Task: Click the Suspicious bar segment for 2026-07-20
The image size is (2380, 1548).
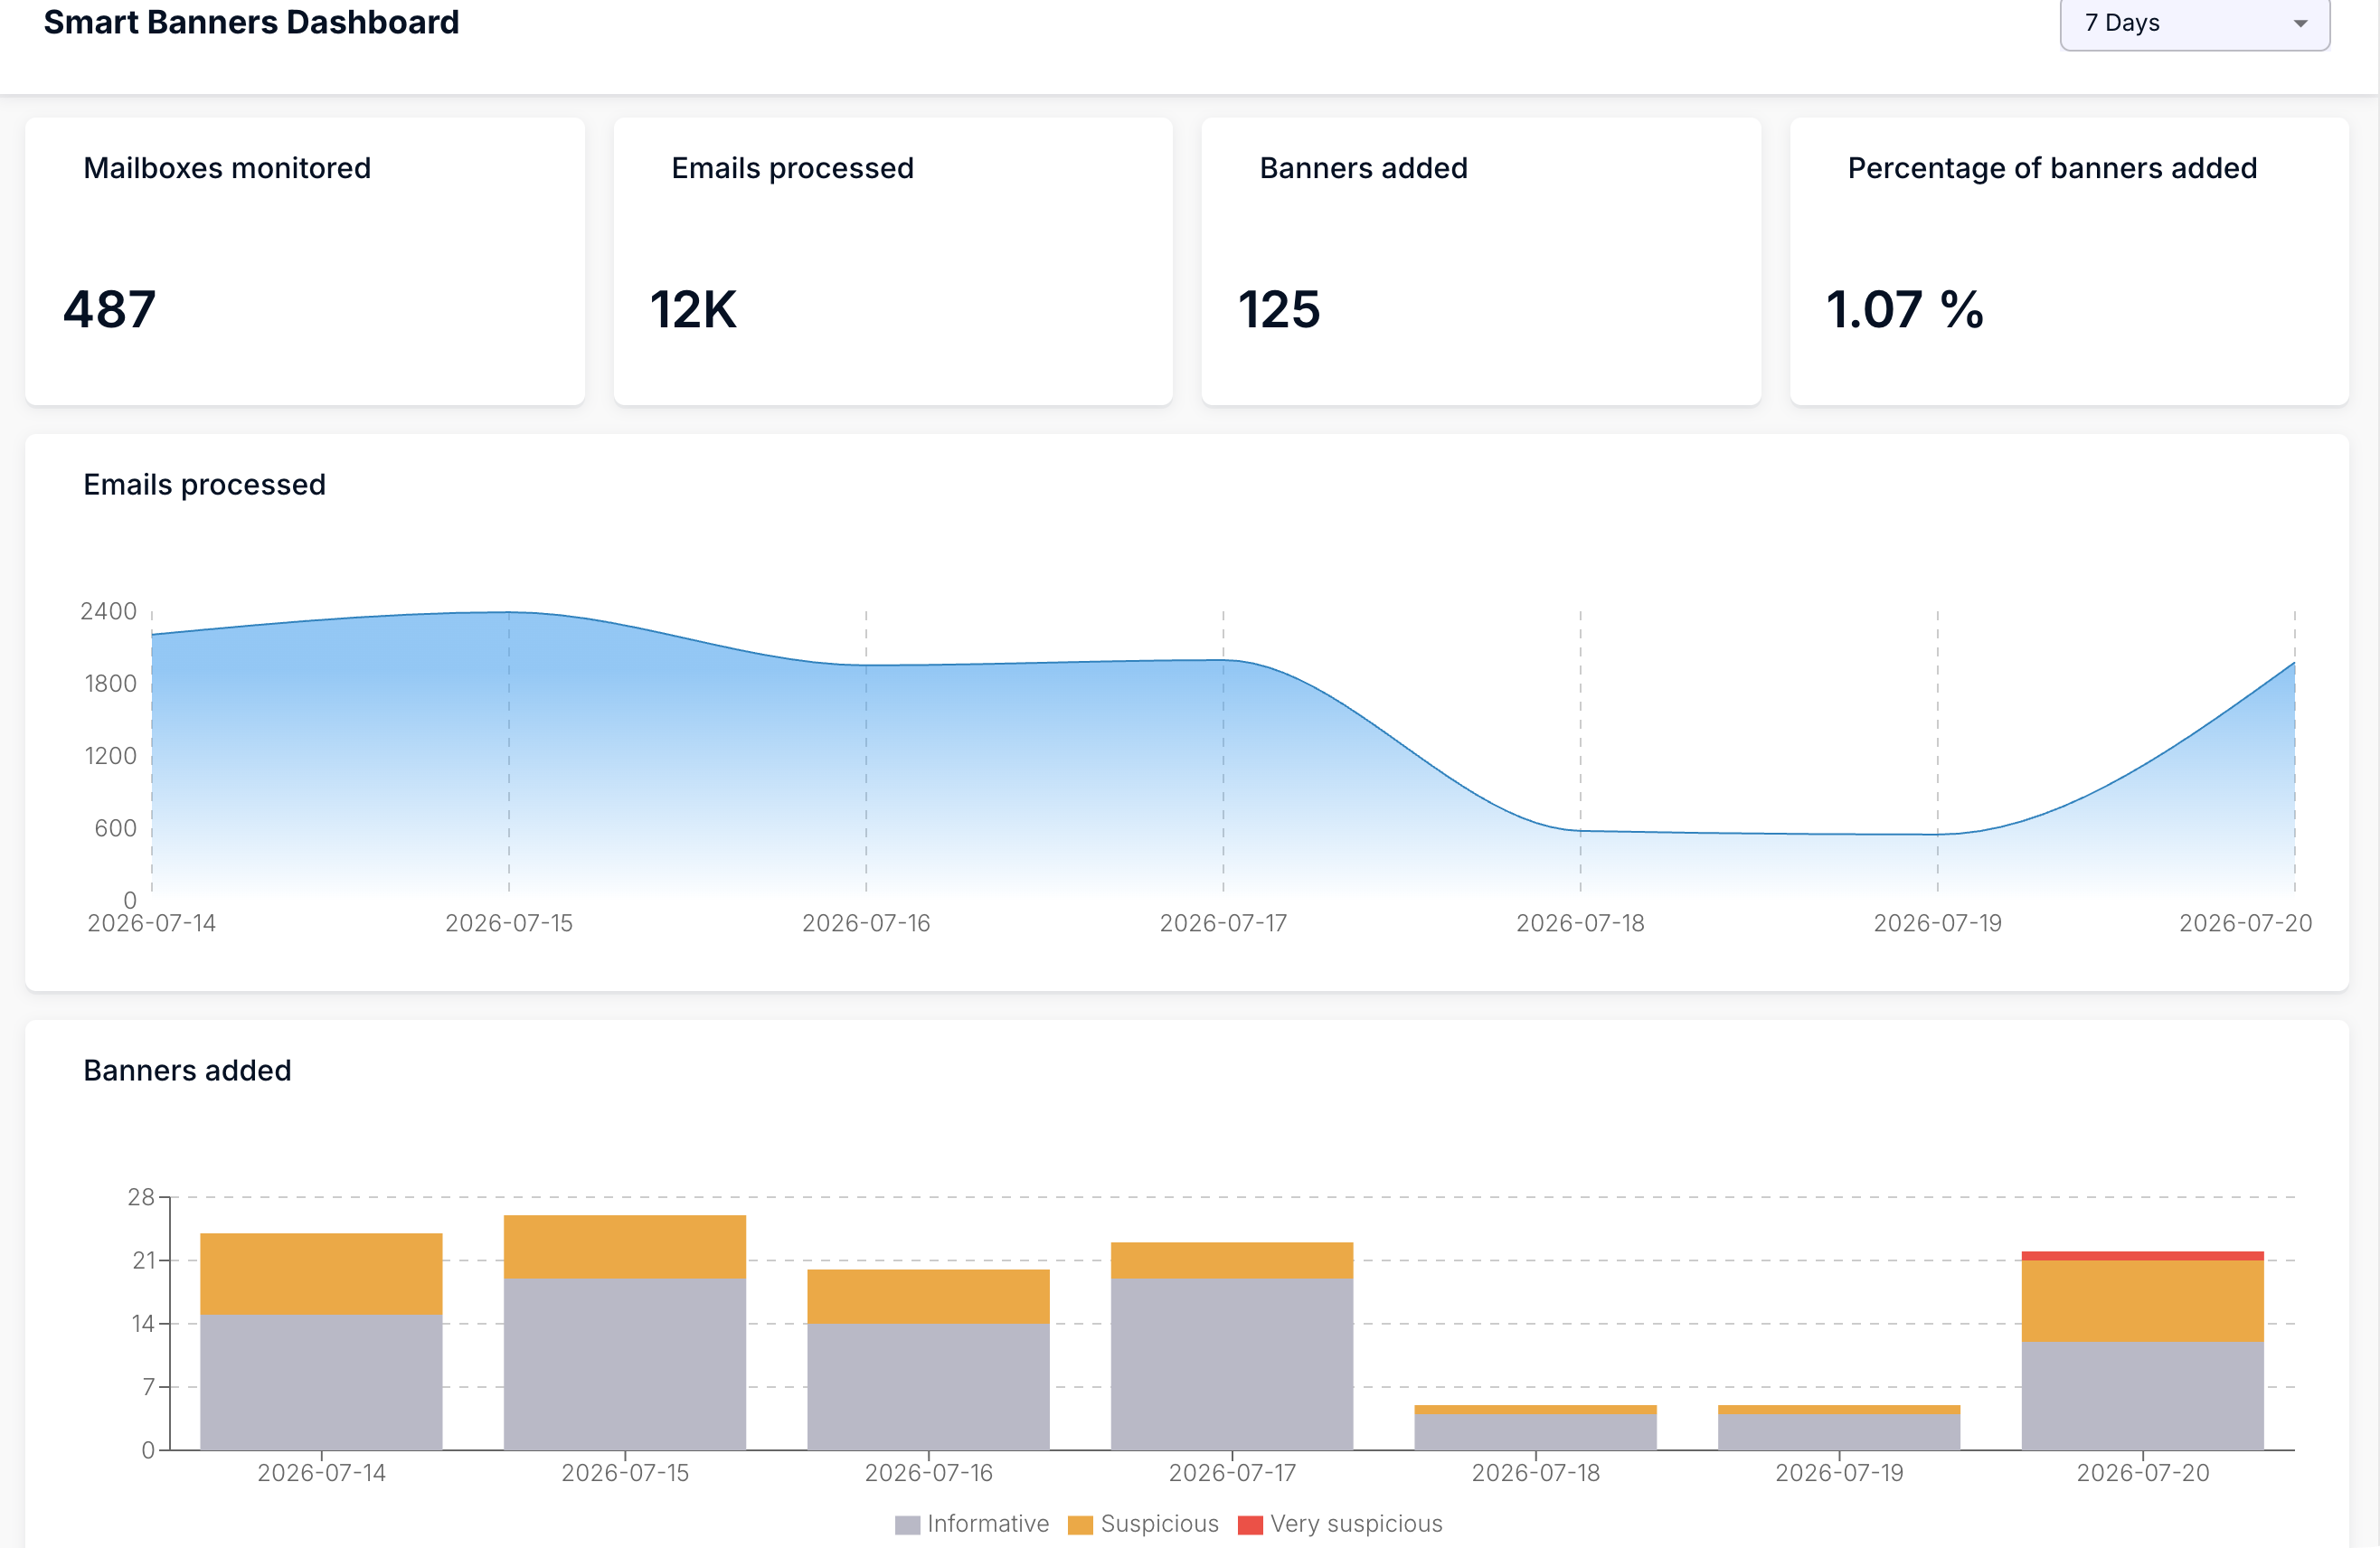Action: (x=2142, y=1301)
